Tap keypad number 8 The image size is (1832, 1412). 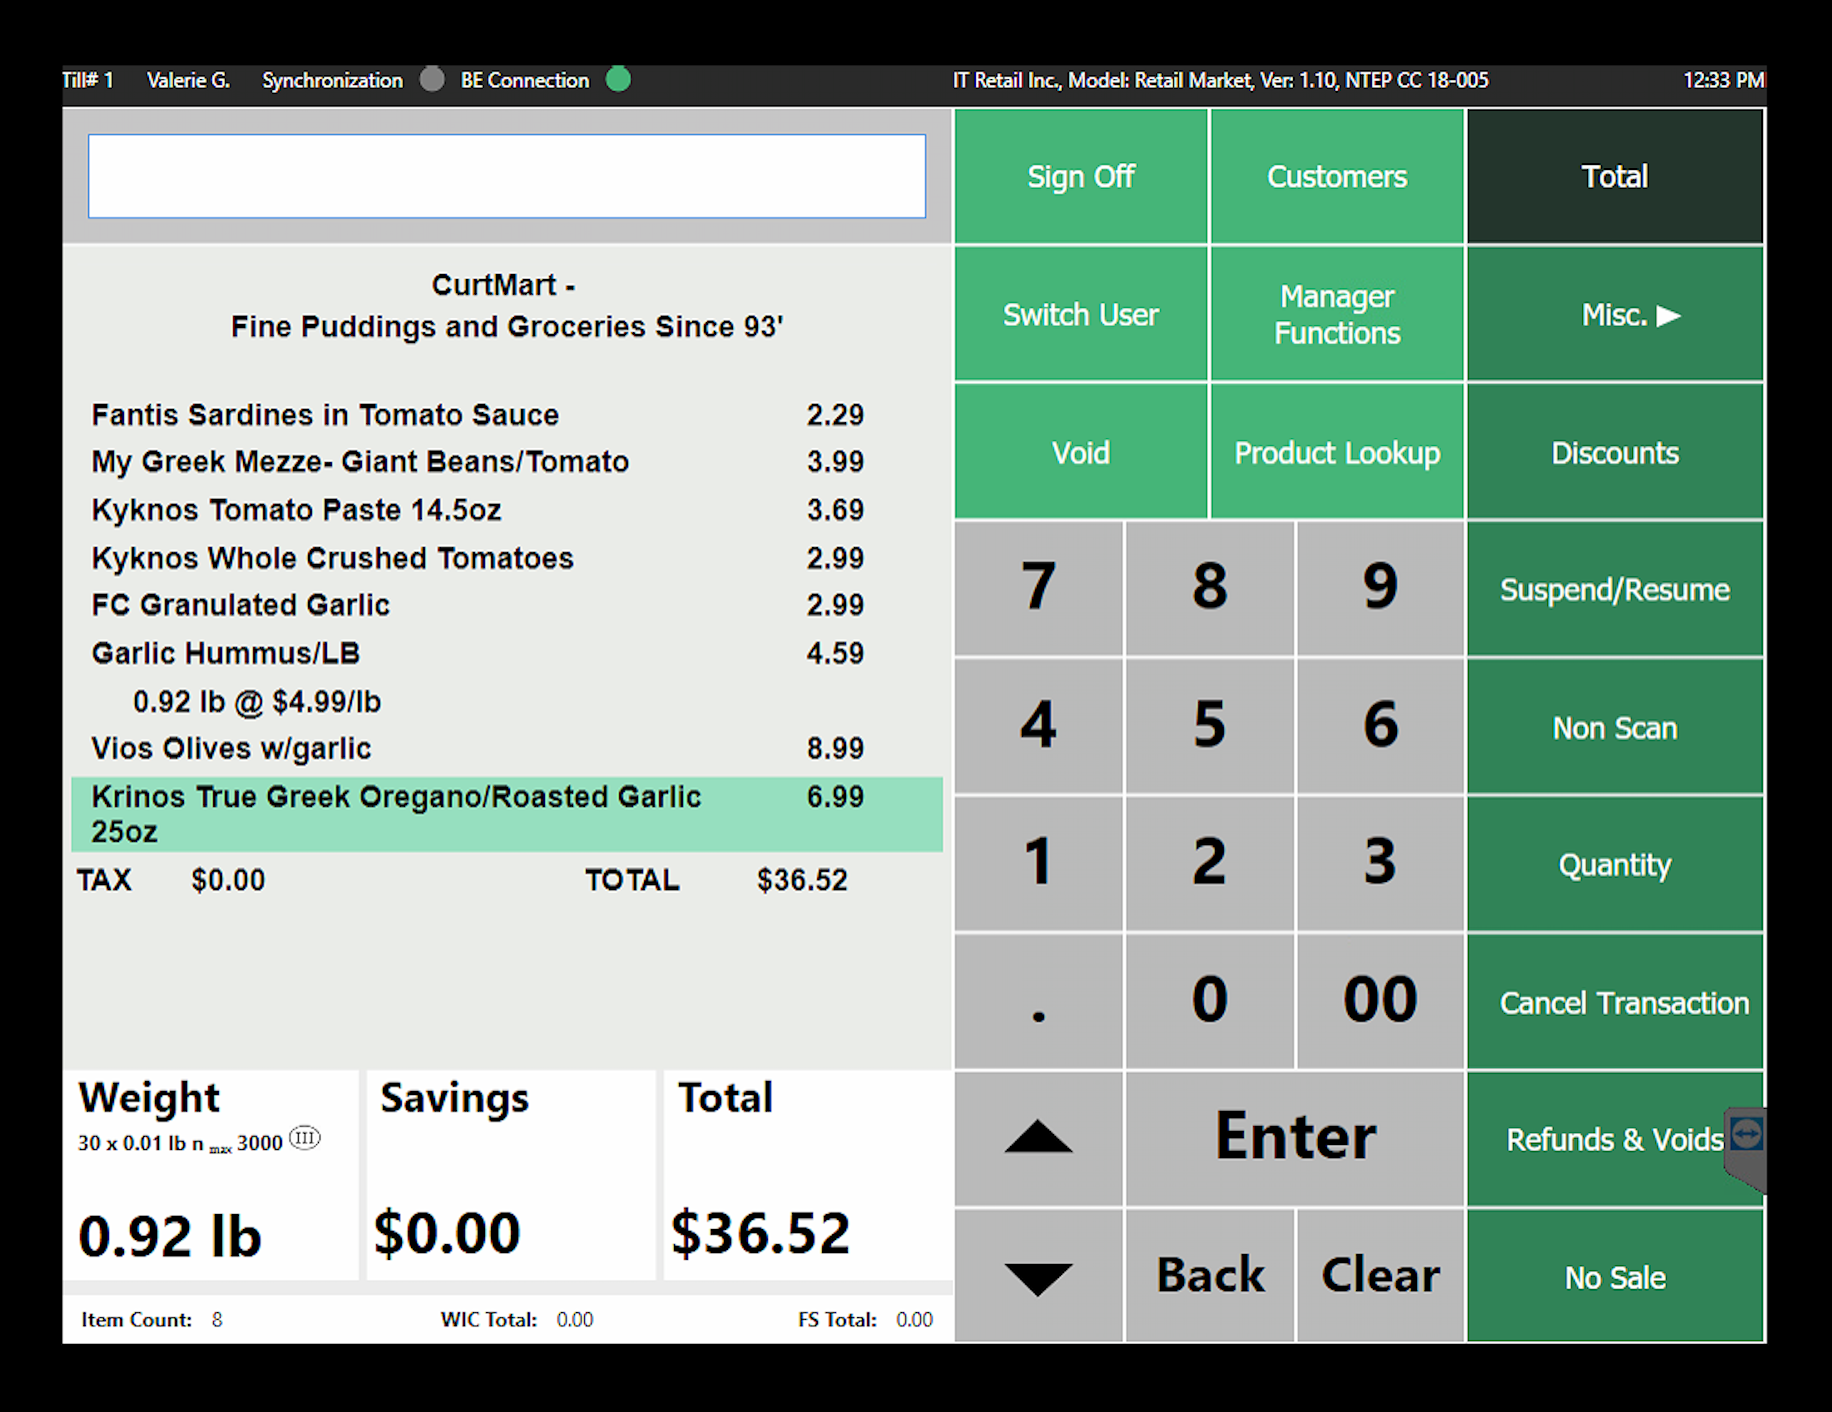1209,589
